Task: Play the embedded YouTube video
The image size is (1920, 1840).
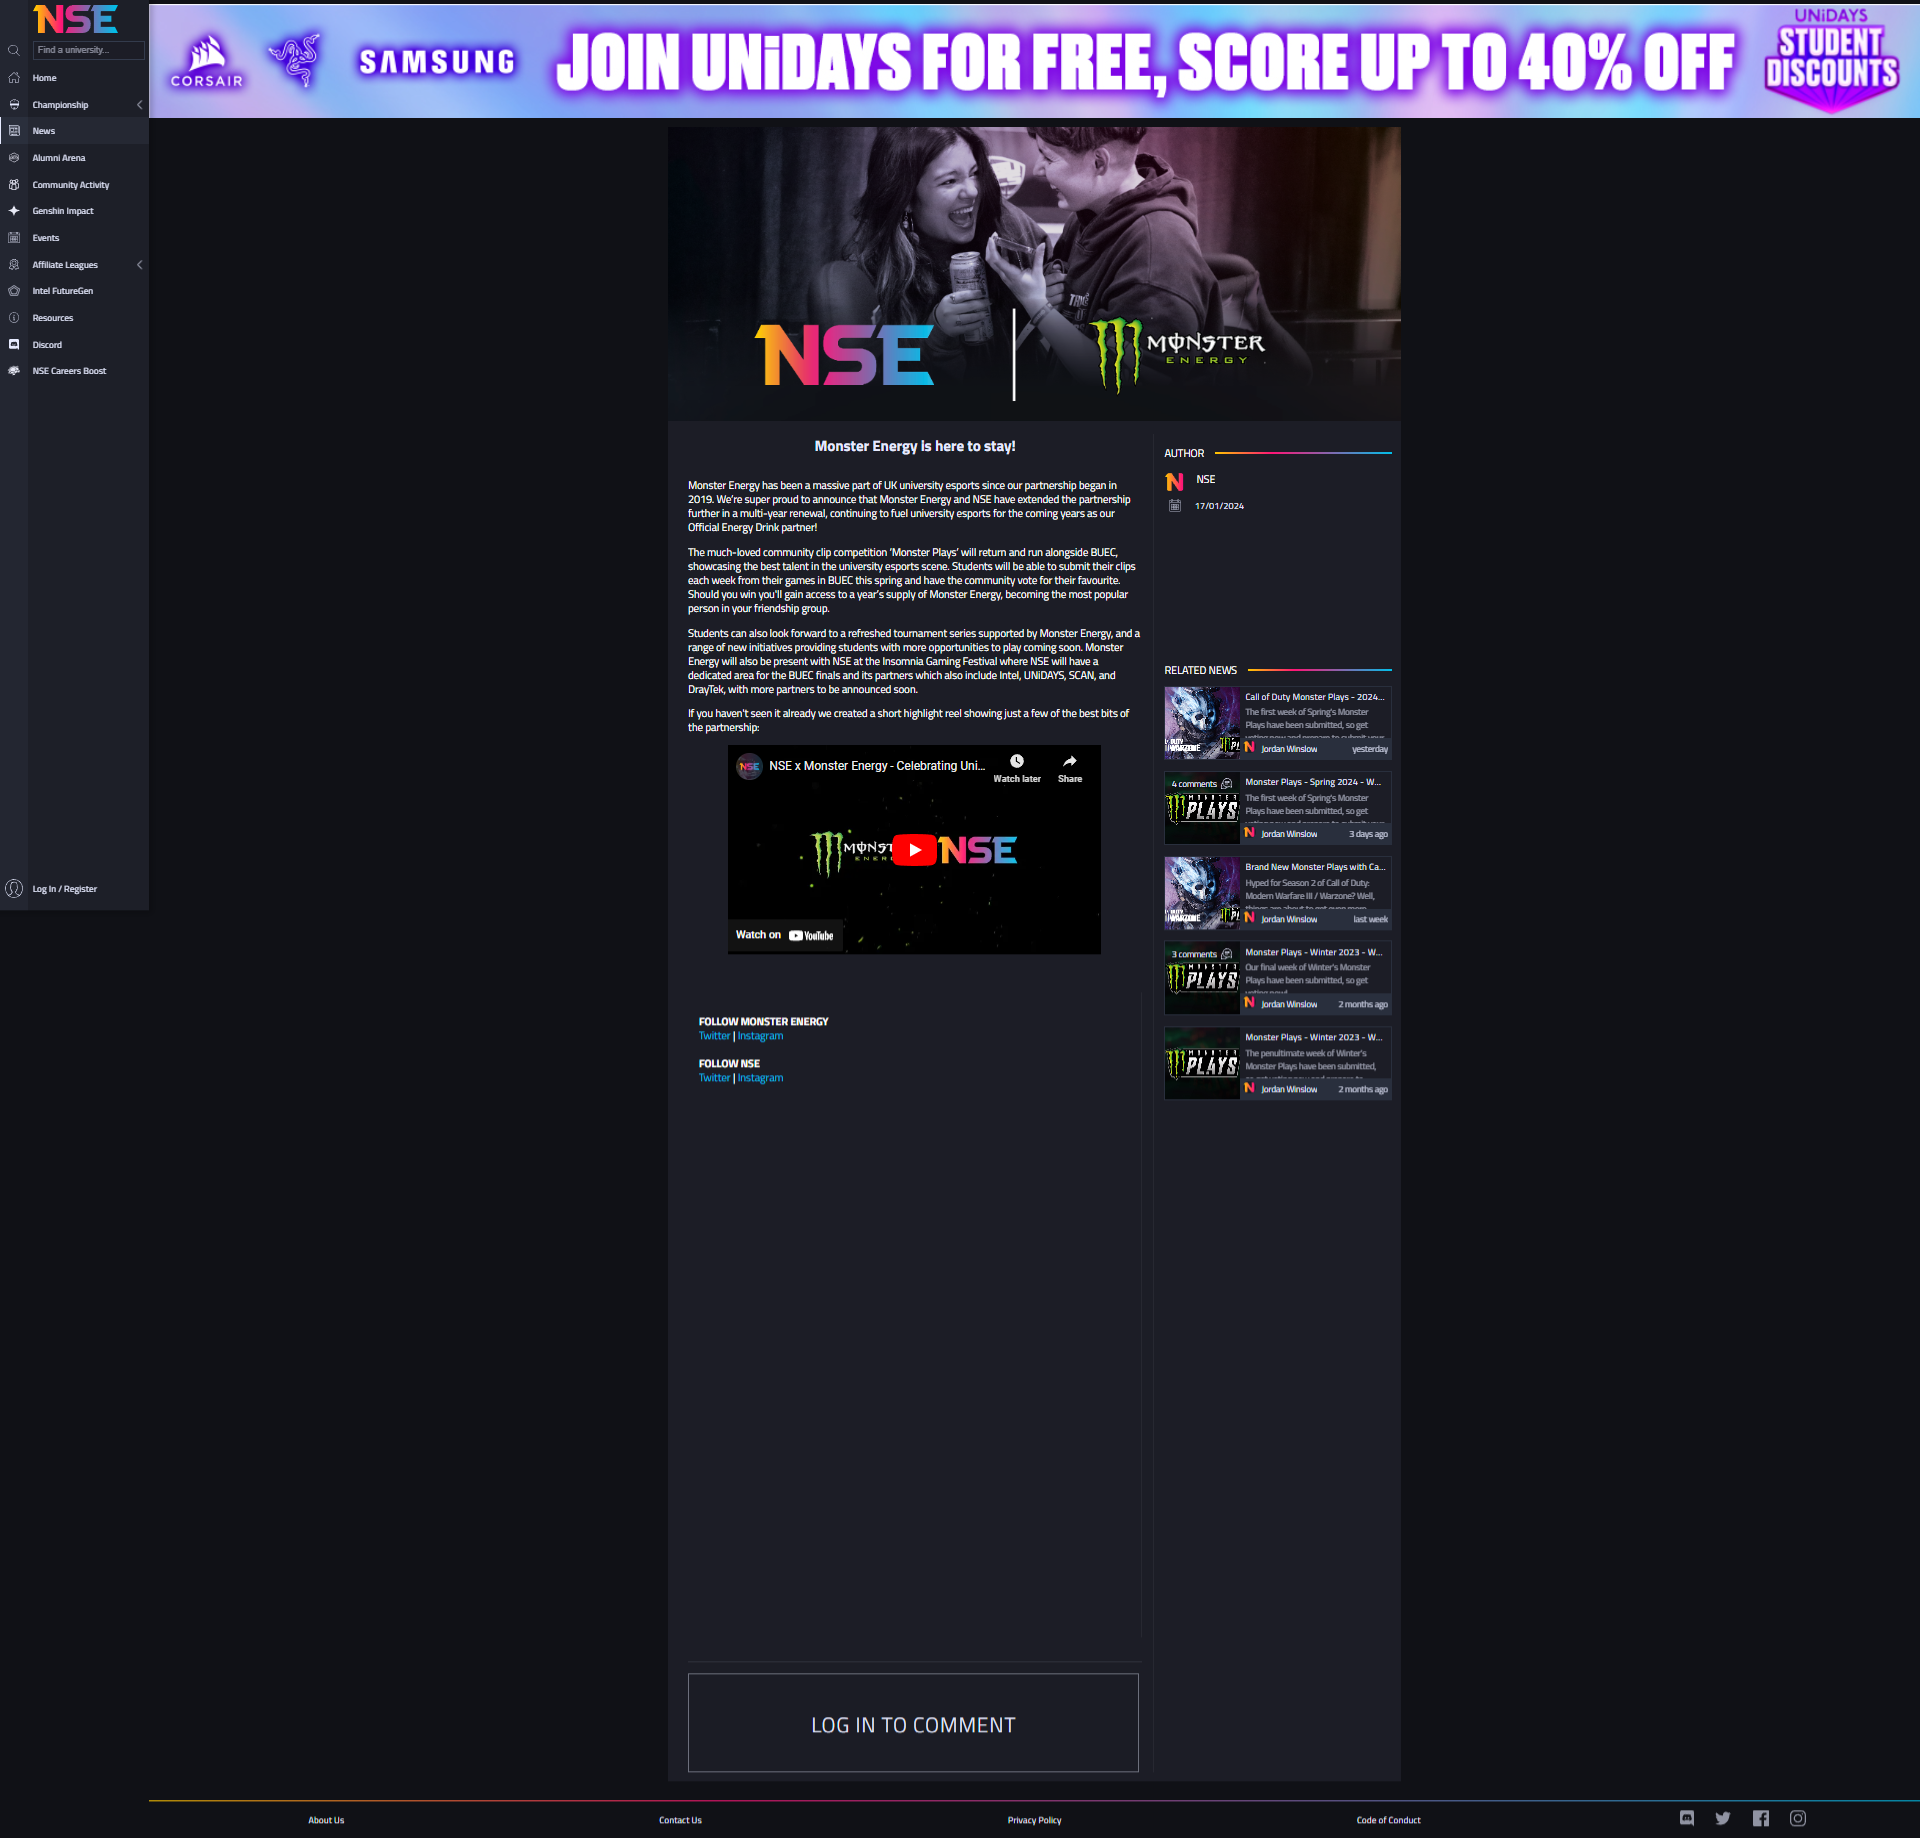Action: [x=914, y=850]
